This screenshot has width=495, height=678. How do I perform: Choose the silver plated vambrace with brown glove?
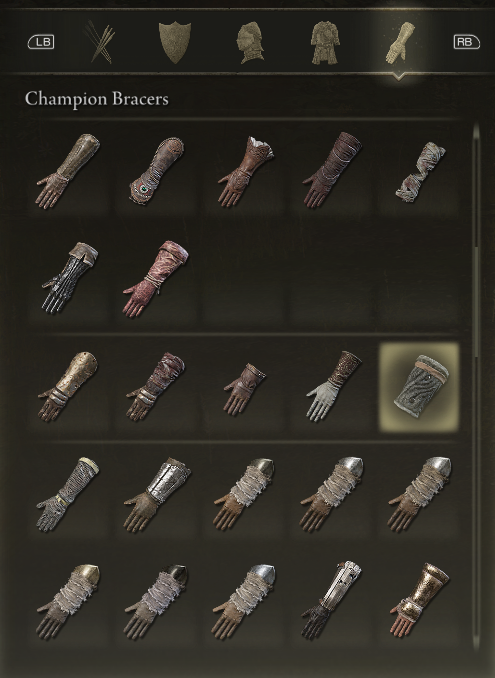pos(156,494)
